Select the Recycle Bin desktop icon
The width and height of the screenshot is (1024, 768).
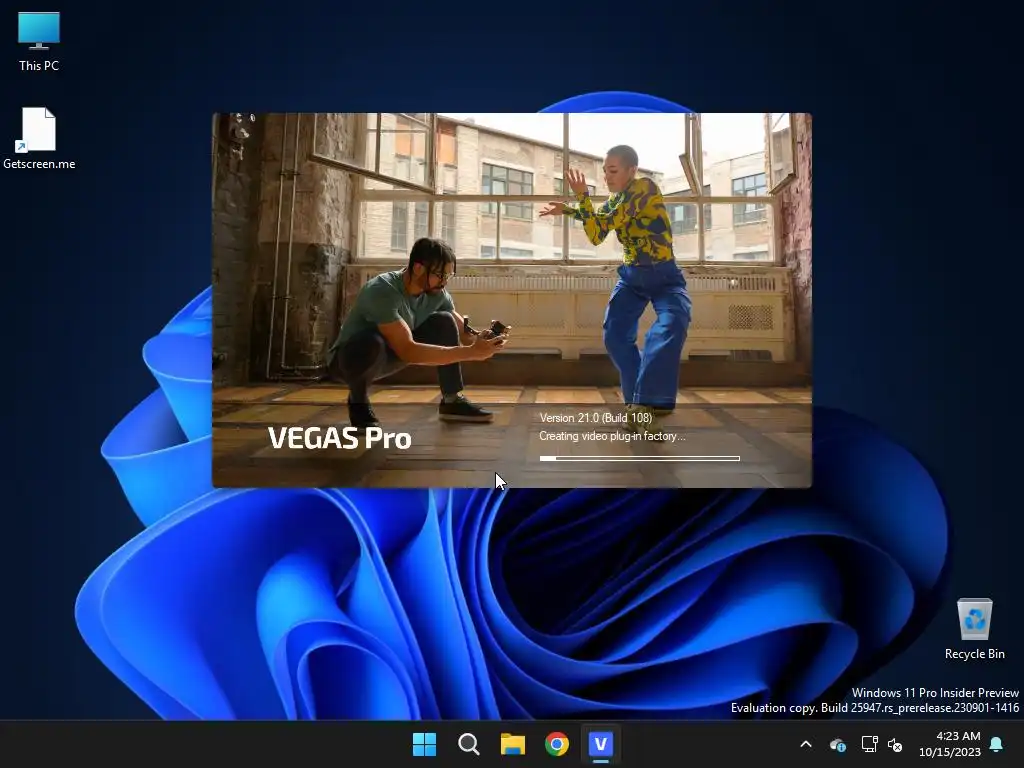point(974,629)
